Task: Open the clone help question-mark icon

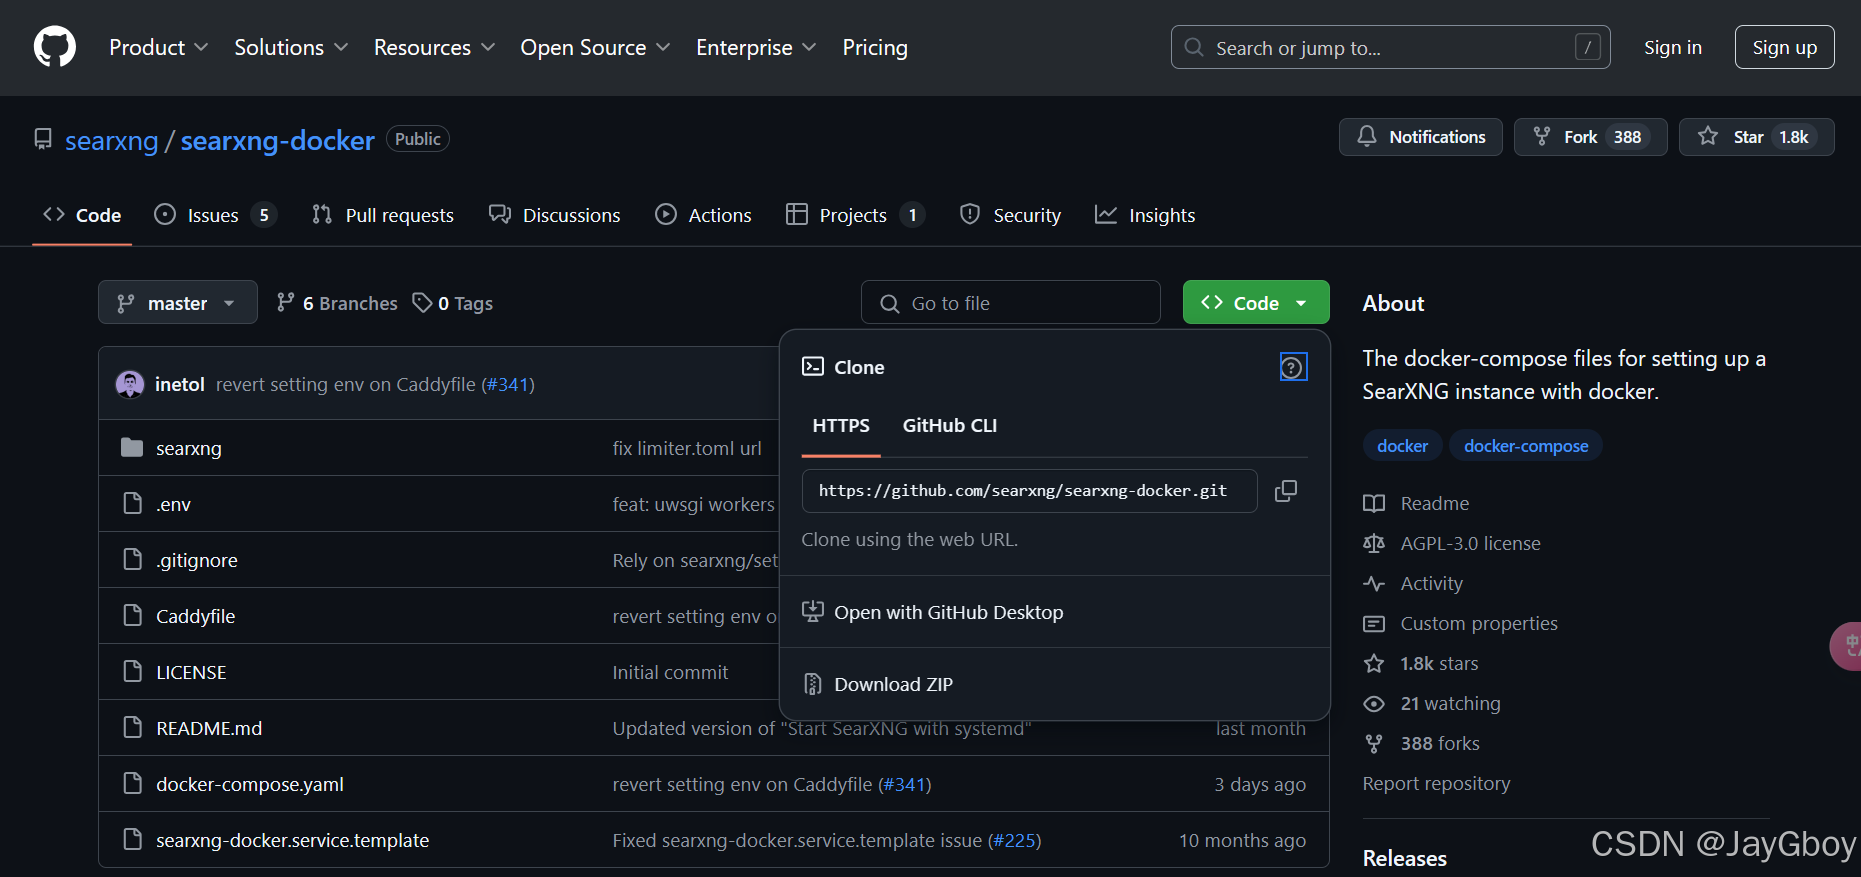Action: coord(1293,367)
